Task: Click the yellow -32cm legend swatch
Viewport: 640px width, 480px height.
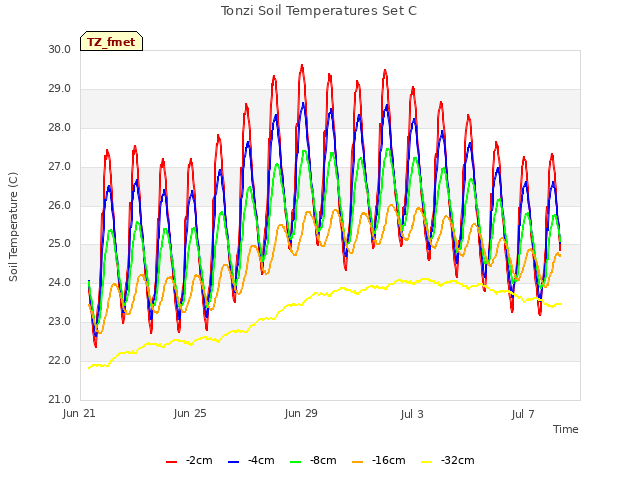Action: point(427,462)
